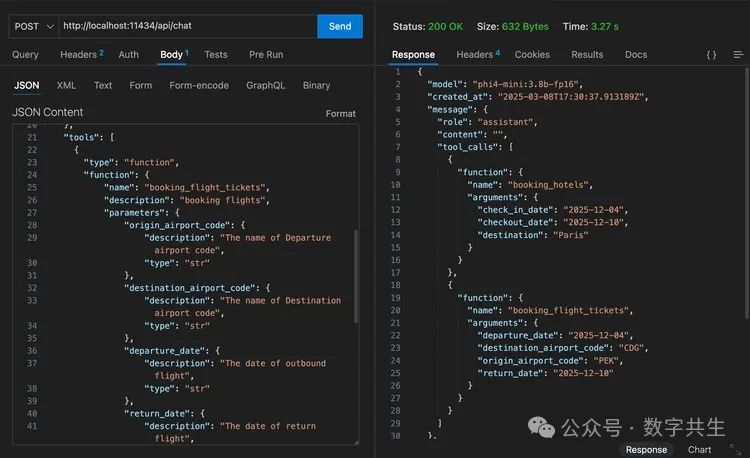Click the "PEK" origin airport code value

[x=606, y=360]
